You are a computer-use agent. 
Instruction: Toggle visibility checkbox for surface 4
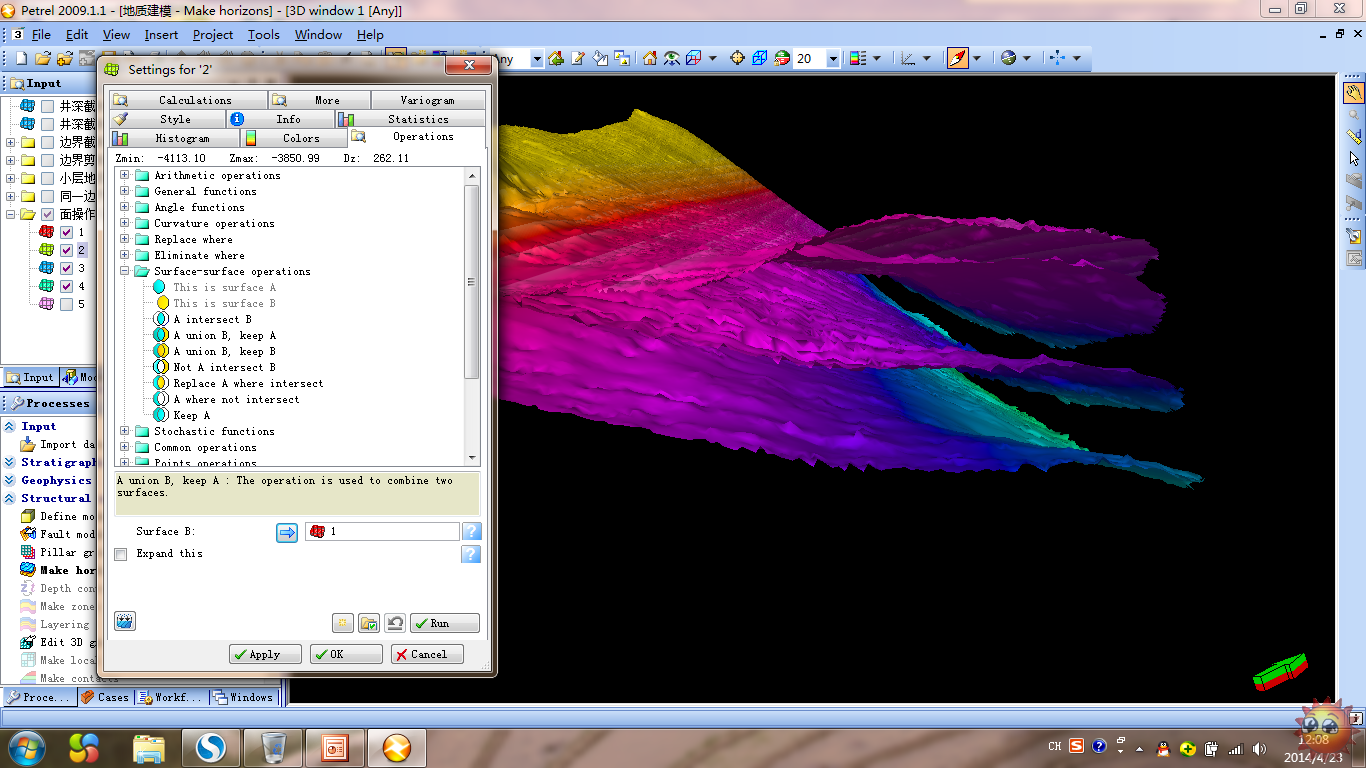click(67, 286)
